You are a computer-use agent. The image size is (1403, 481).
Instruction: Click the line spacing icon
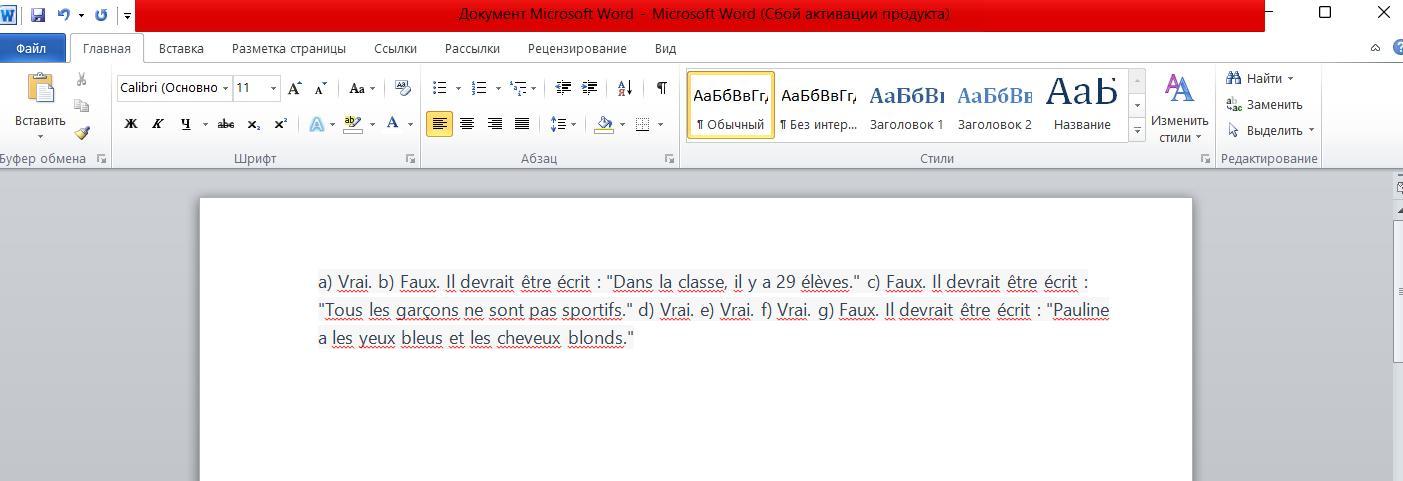point(558,124)
